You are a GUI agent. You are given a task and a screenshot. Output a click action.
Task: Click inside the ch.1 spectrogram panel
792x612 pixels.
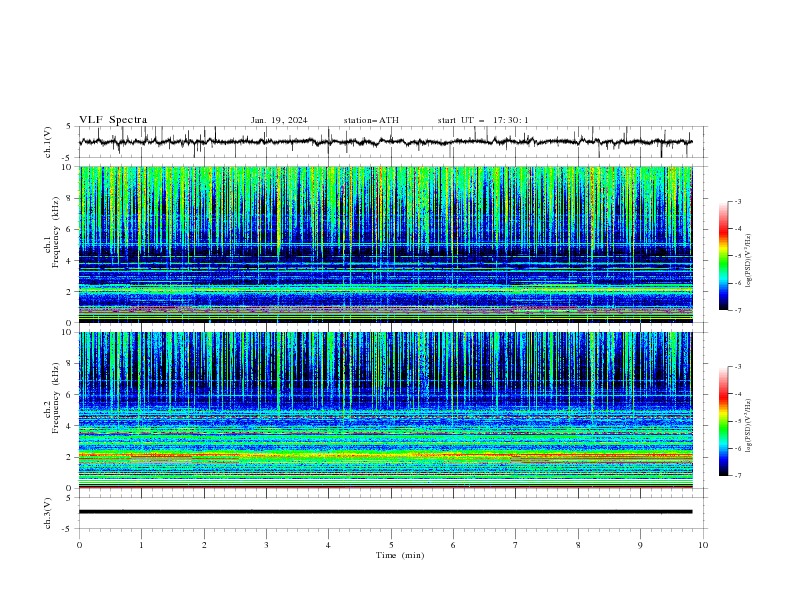coord(385,244)
